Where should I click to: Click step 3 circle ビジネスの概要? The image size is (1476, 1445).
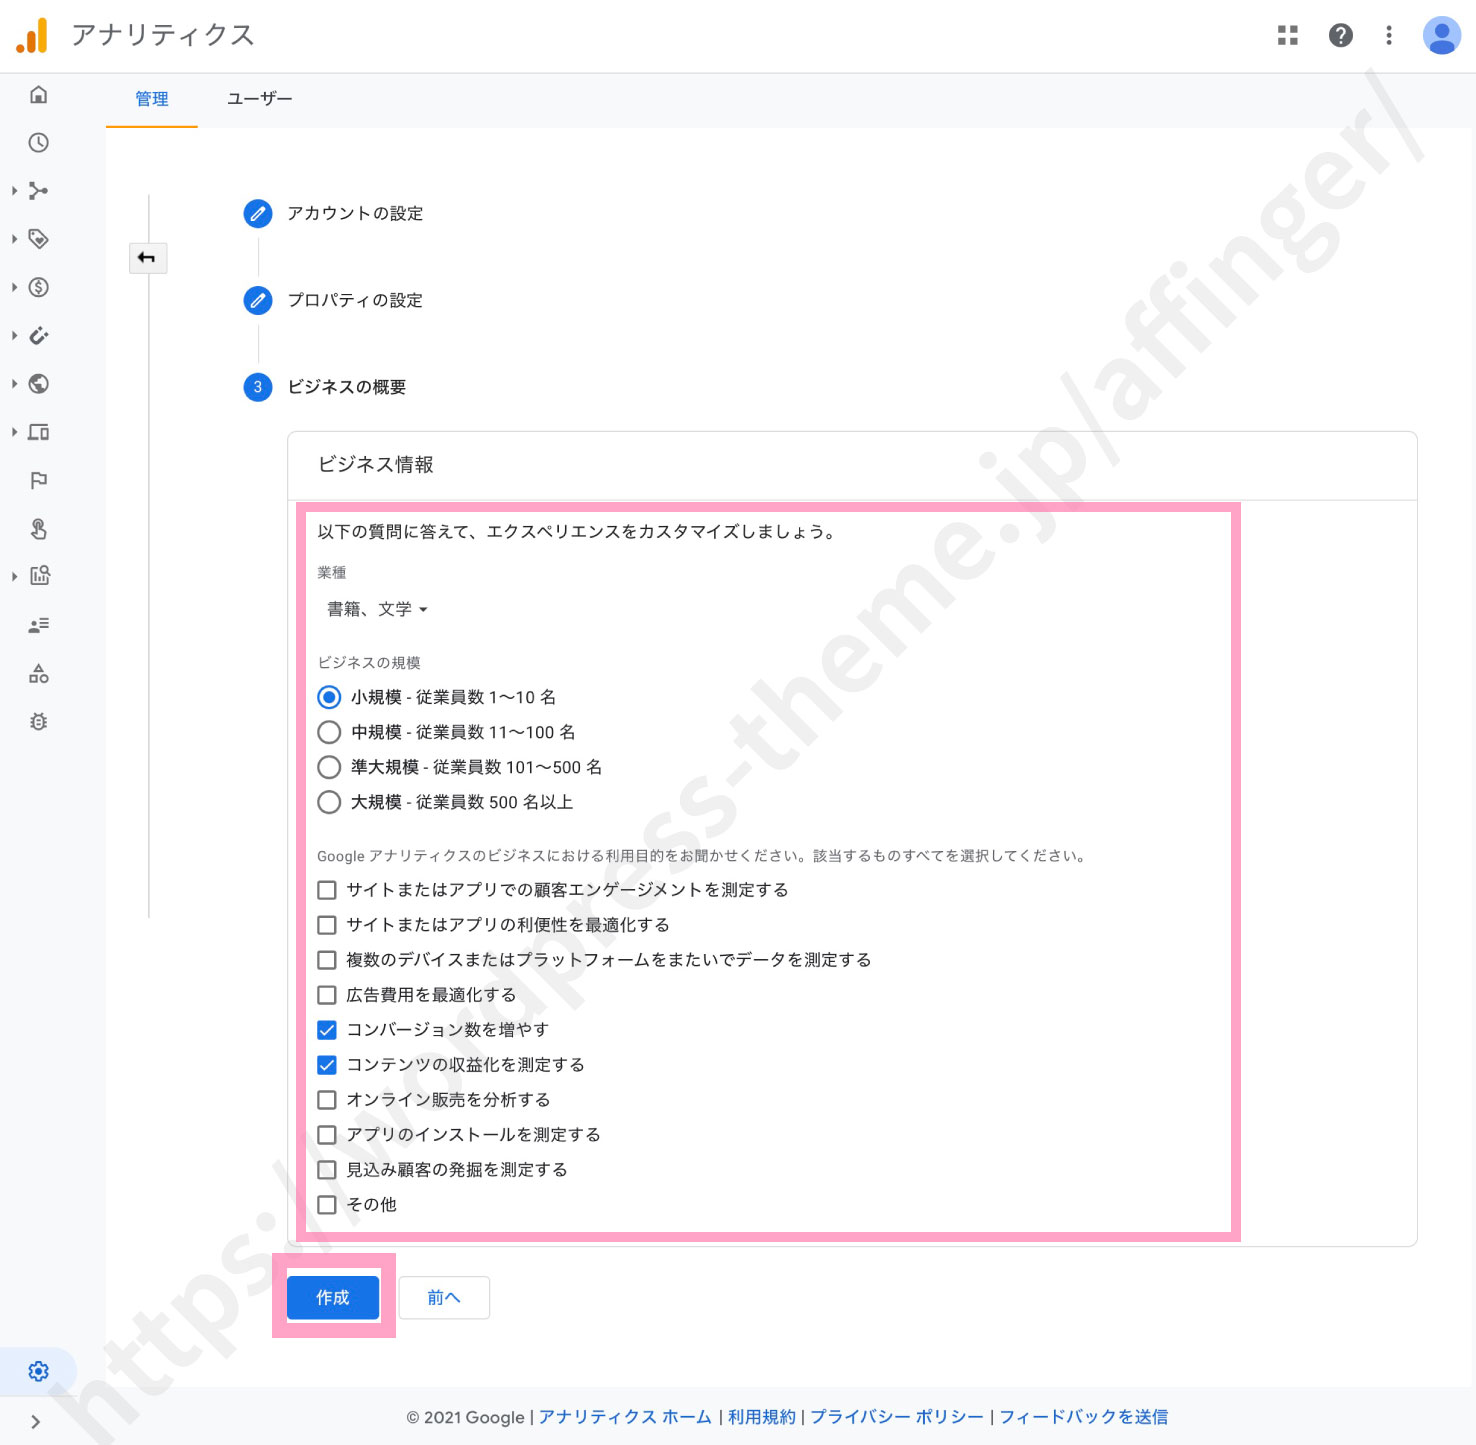click(x=258, y=387)
